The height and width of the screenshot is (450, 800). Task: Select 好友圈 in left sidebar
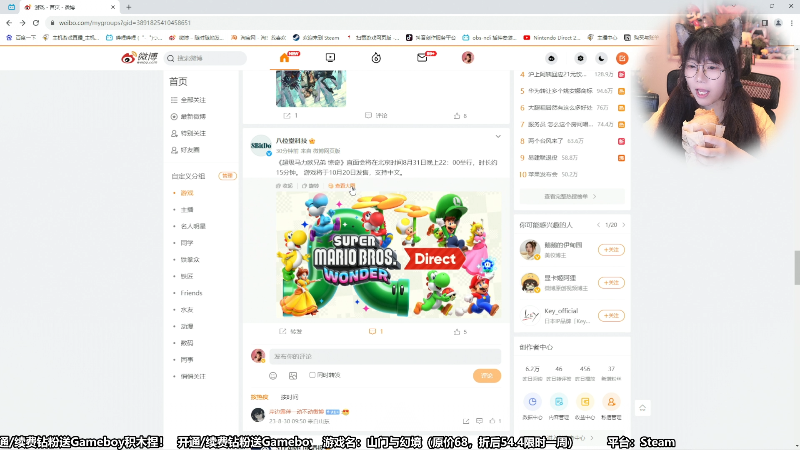pyautogui.click(x=190, y=150)
